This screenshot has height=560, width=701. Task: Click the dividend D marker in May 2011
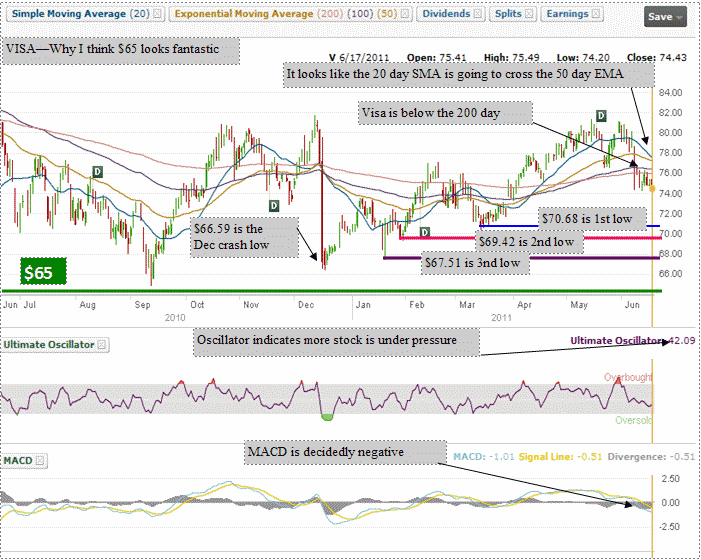602,116
